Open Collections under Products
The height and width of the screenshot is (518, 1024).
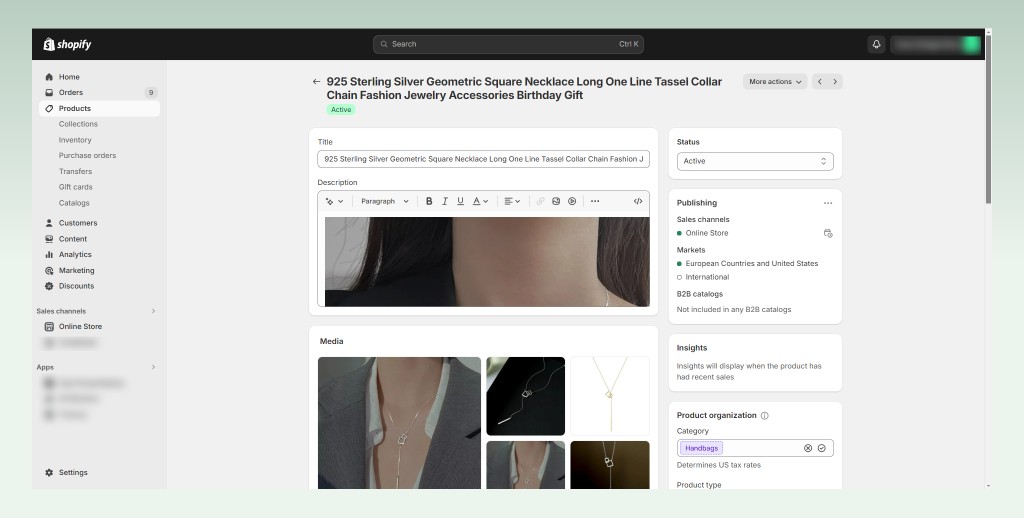[x=78, y=124]
